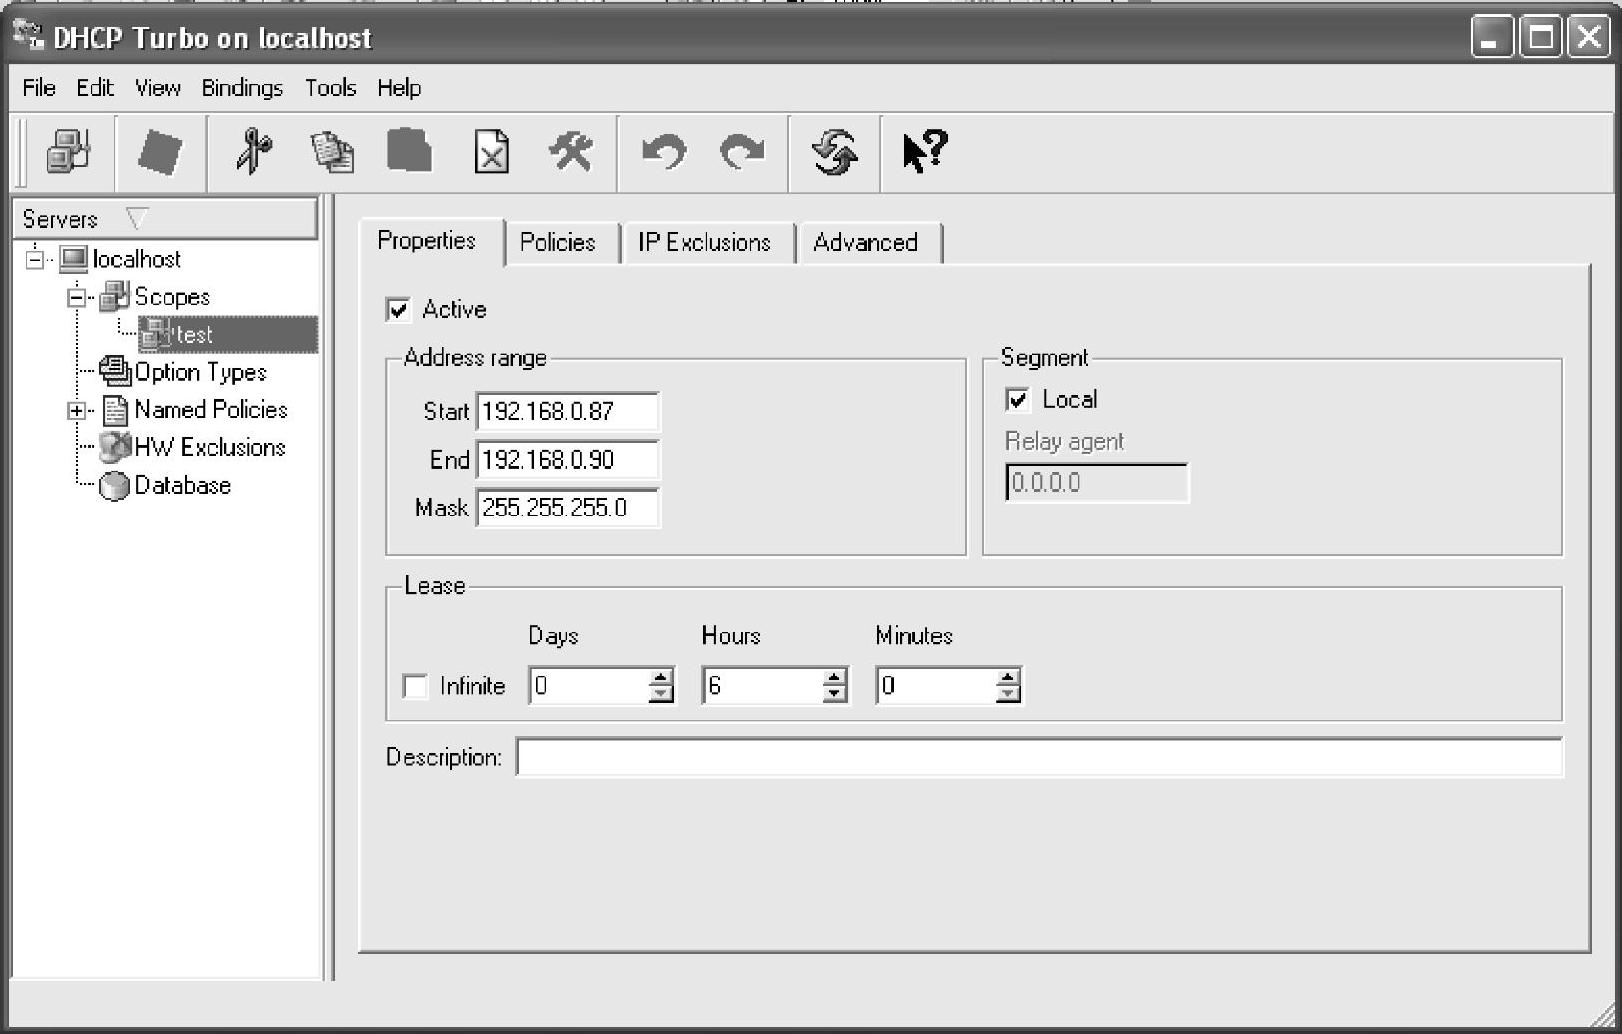Open the tools hammer-and-wrench icon
This screenshot has width=1622, height=1034.
click(x=571, y=152)
